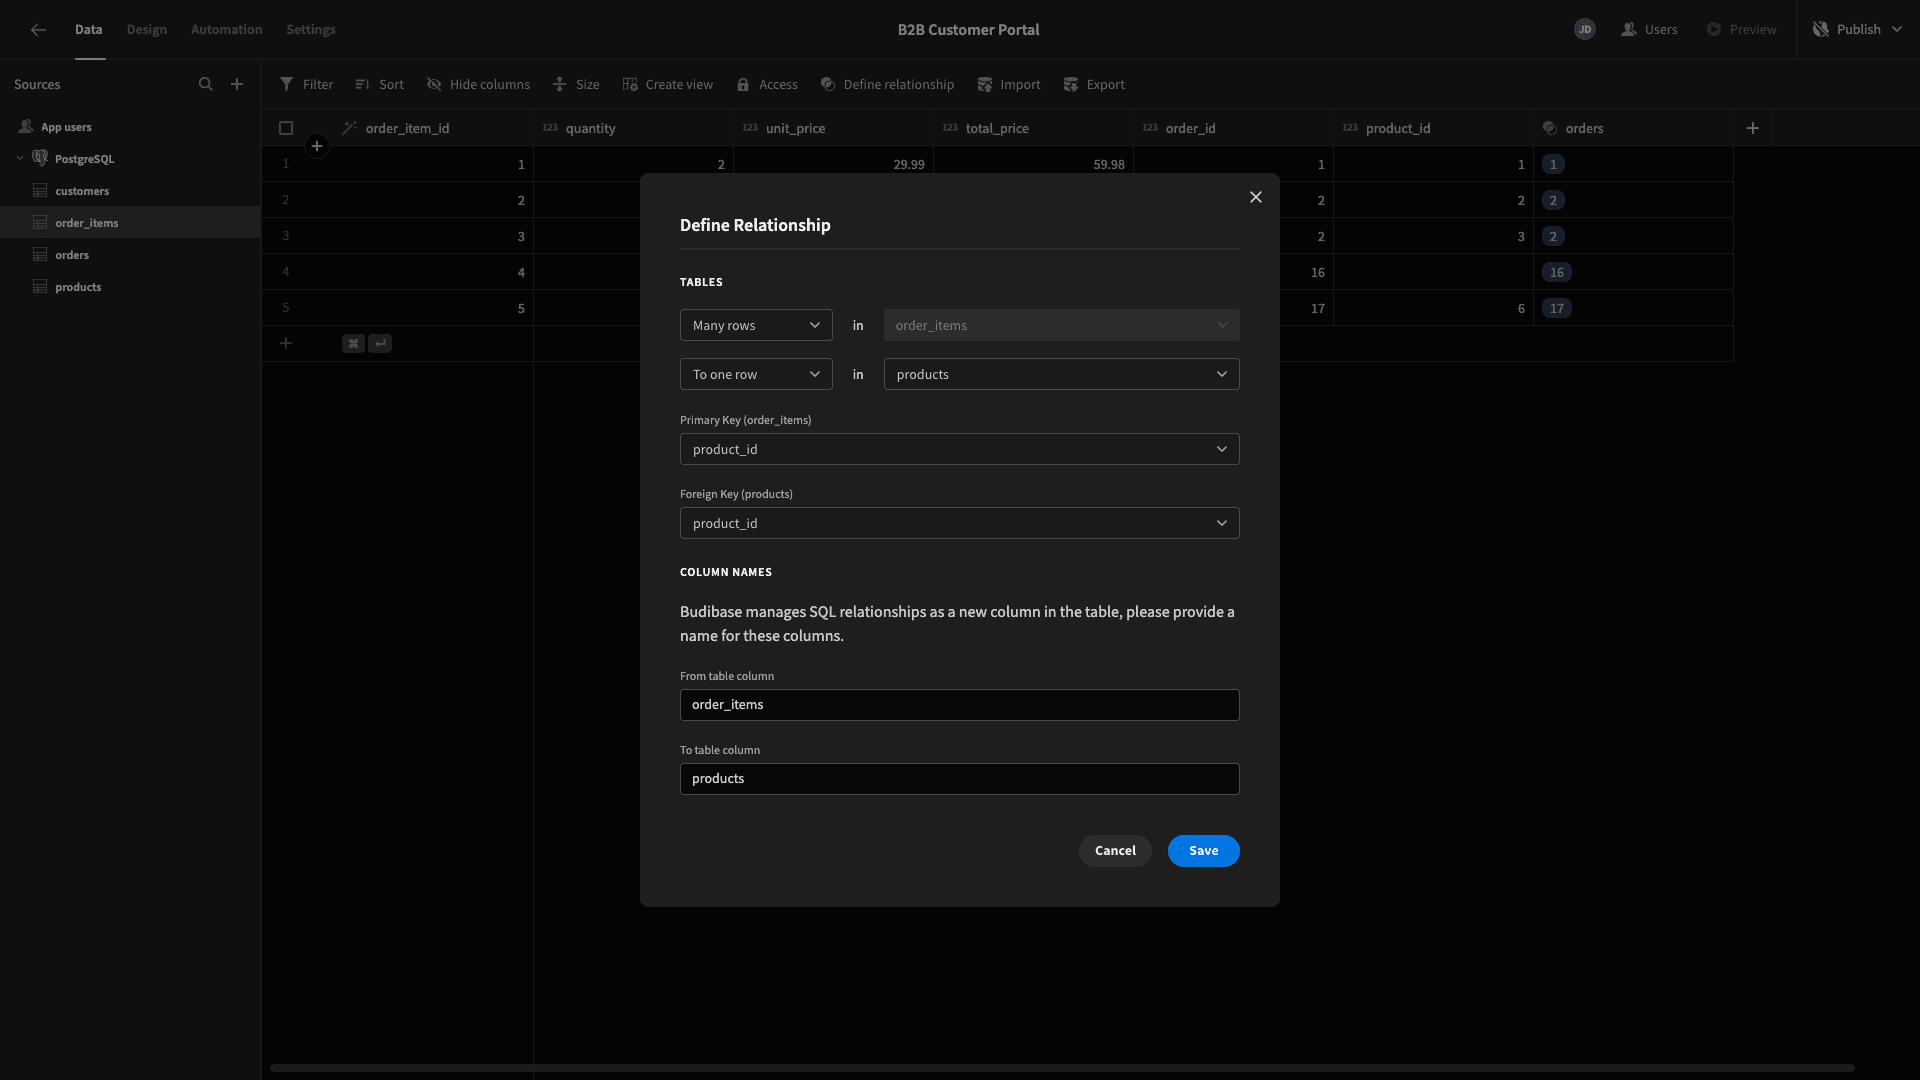Close the Define Relationship dialog
This screenshot has height=1080, width=1920.
point(1256,197)
